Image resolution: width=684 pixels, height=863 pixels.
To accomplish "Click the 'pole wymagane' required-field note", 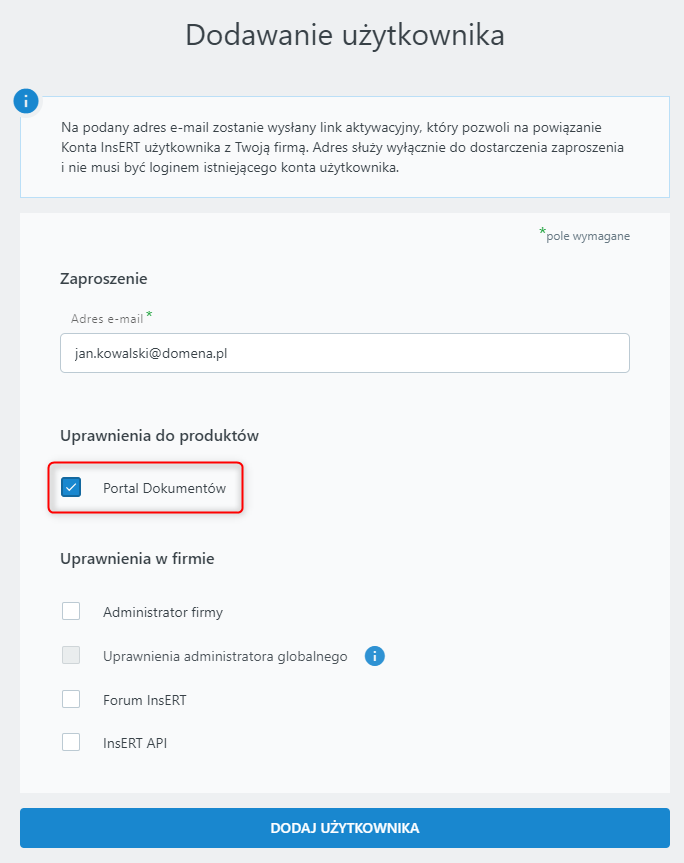I will tap(587, 236).
